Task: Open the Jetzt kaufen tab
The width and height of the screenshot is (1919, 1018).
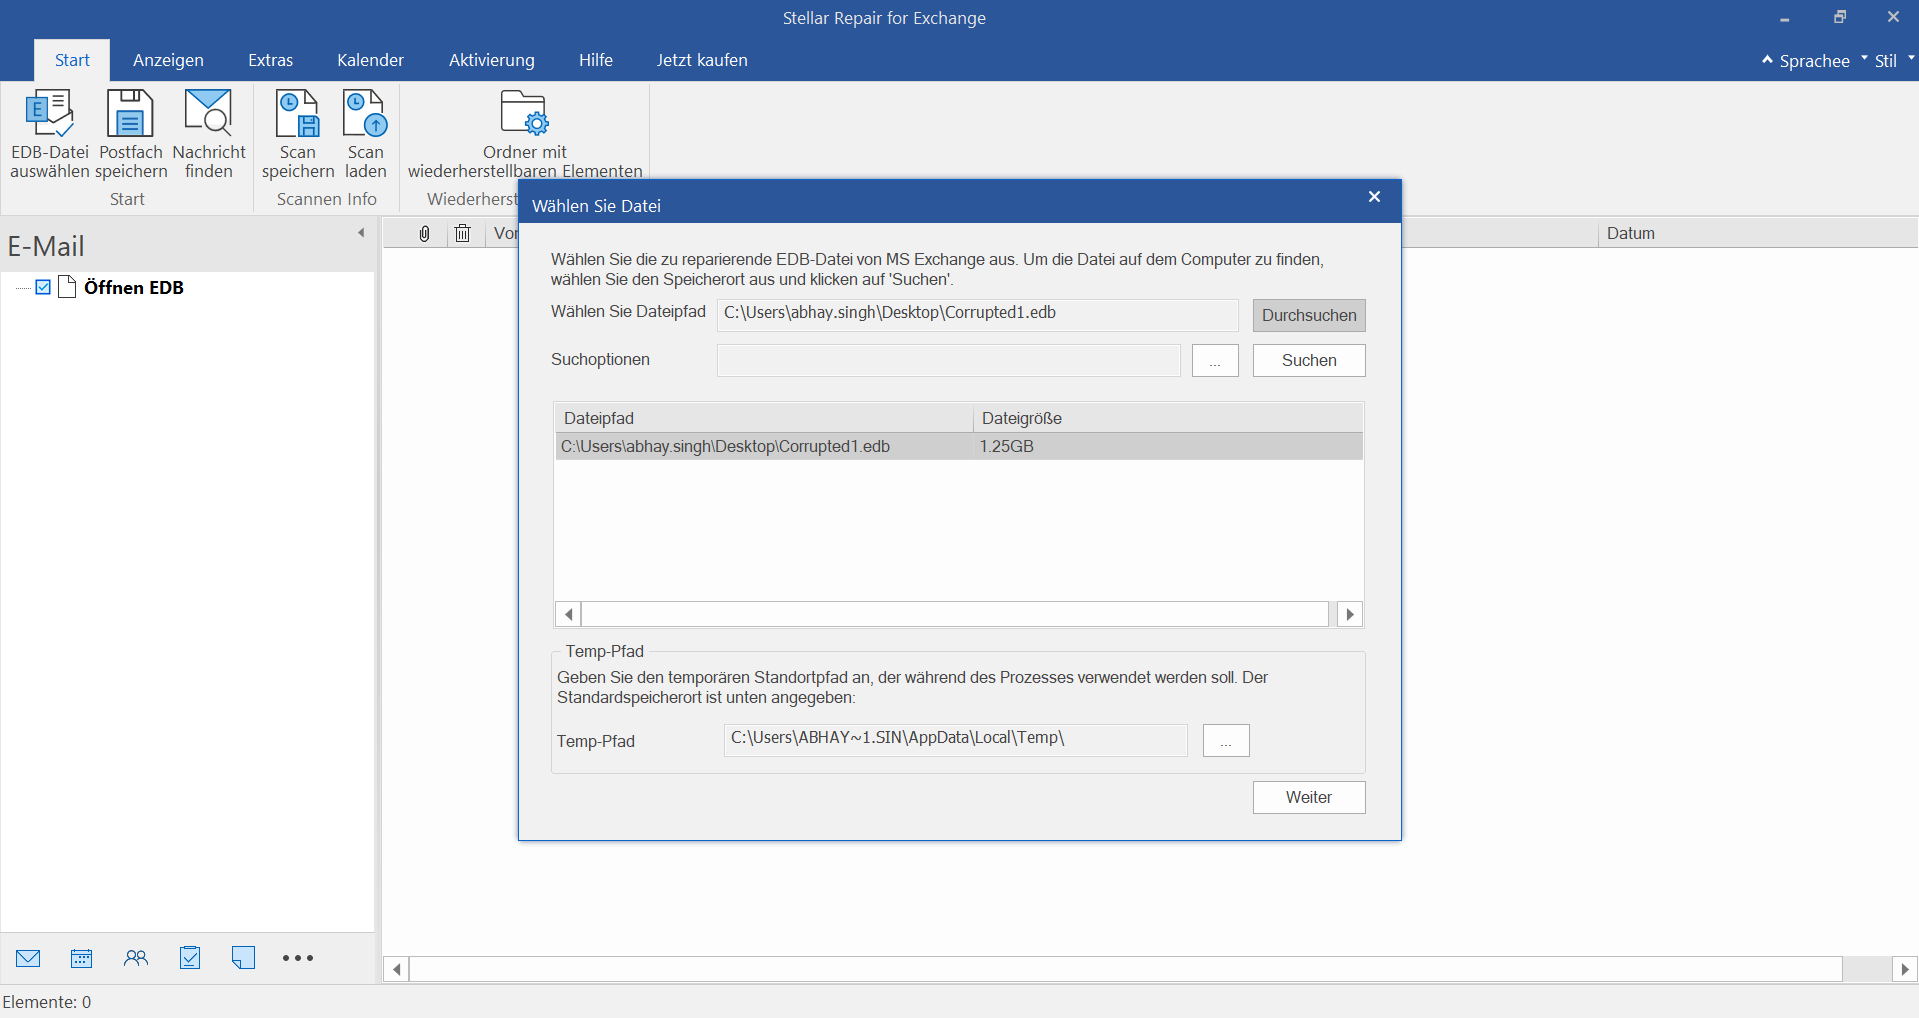Action: (702, 60)
